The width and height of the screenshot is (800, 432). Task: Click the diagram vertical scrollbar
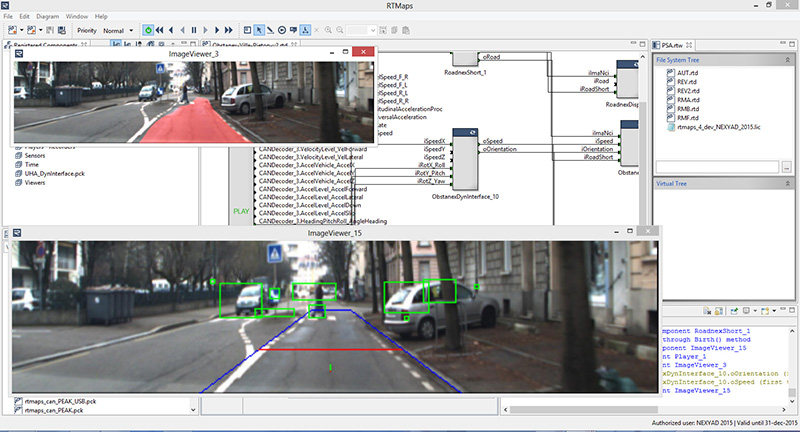tap(643, 138)
